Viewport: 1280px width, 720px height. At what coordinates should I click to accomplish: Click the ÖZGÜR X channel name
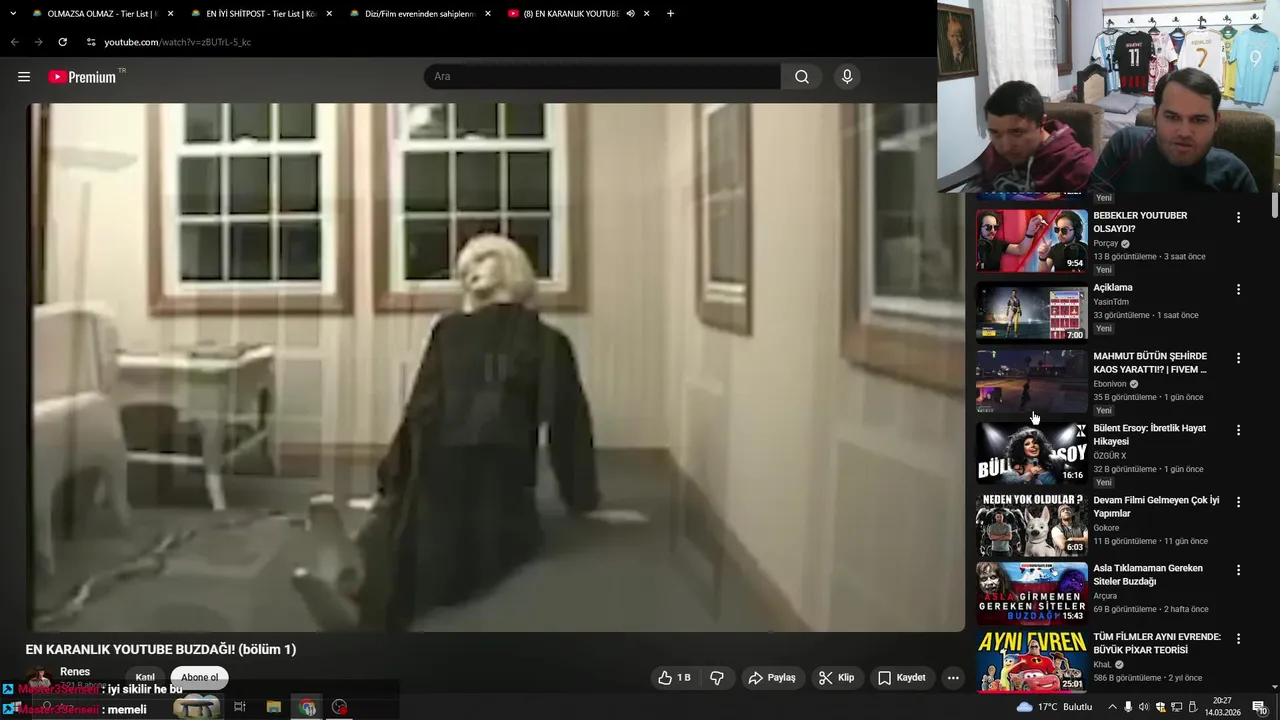pos(1110,456)
